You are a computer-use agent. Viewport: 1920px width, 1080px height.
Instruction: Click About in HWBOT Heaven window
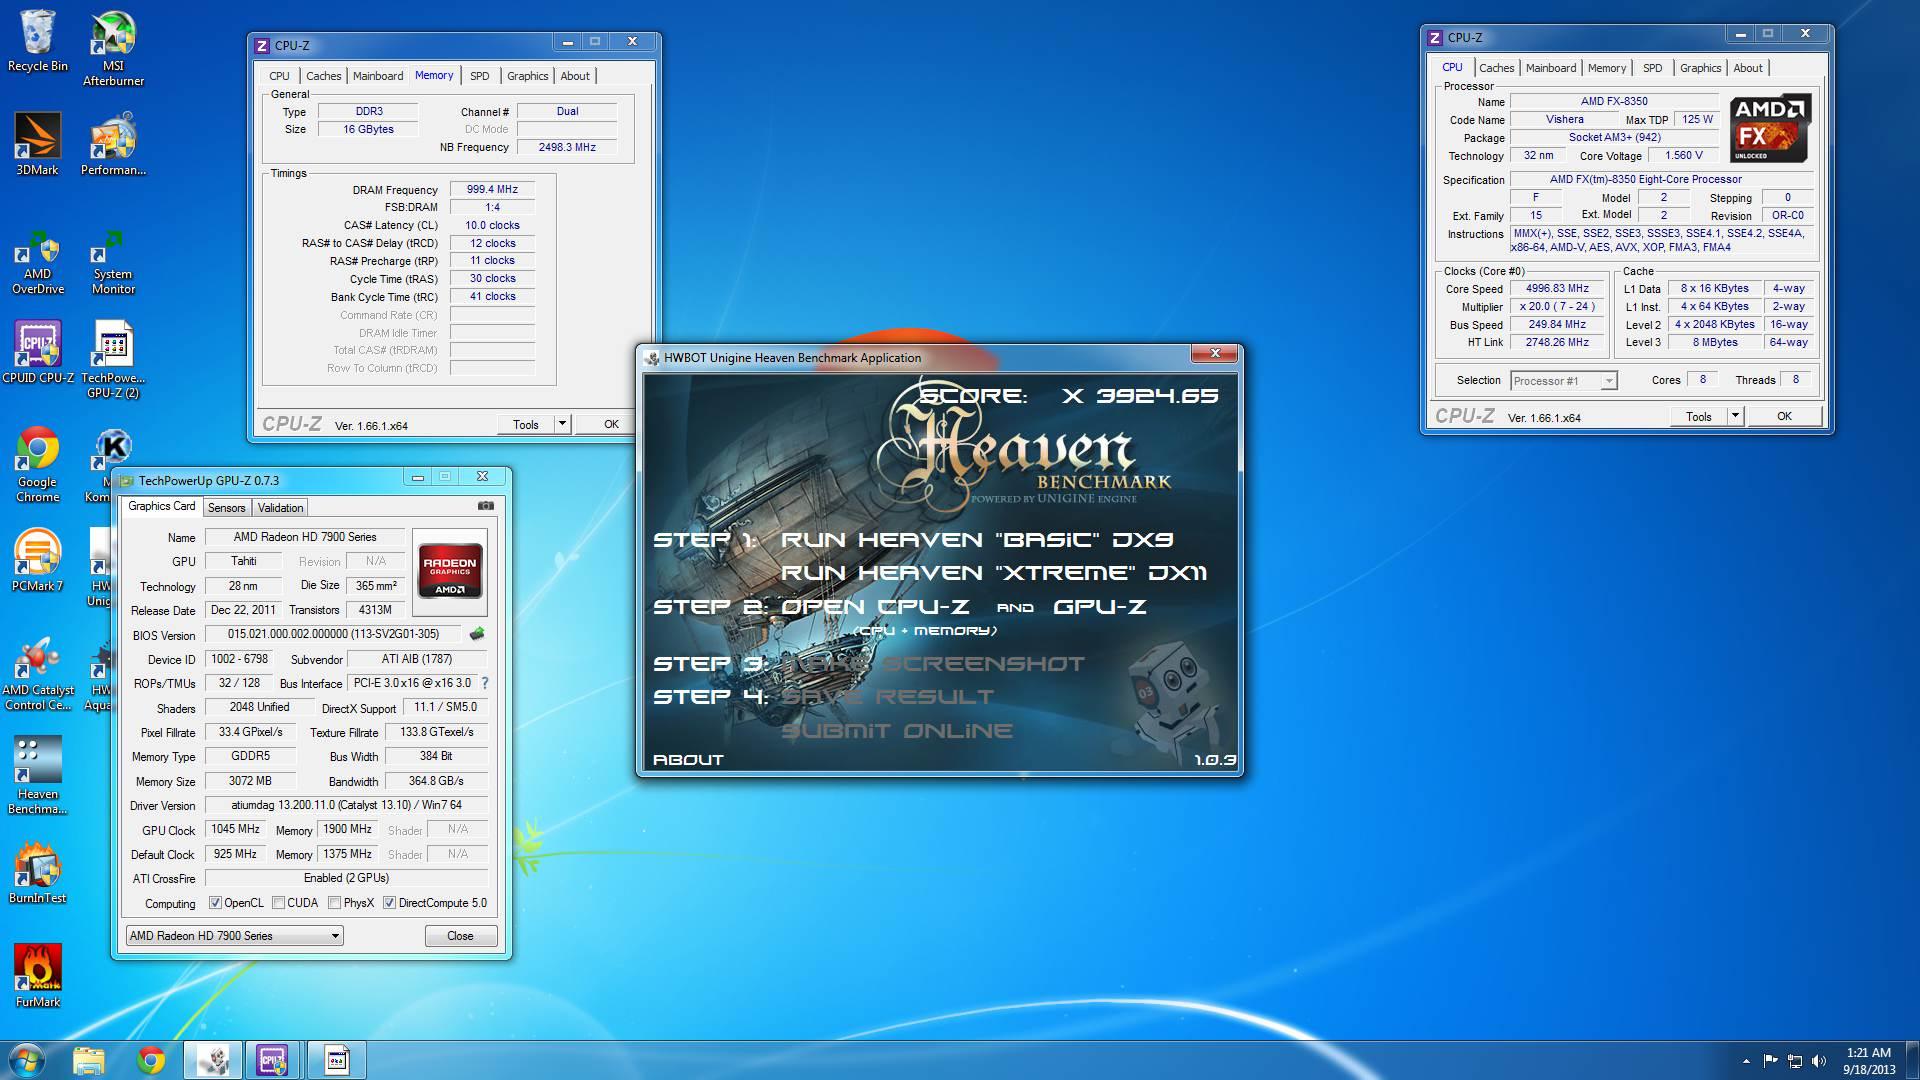pyautogui.click(x=687, y=760)
